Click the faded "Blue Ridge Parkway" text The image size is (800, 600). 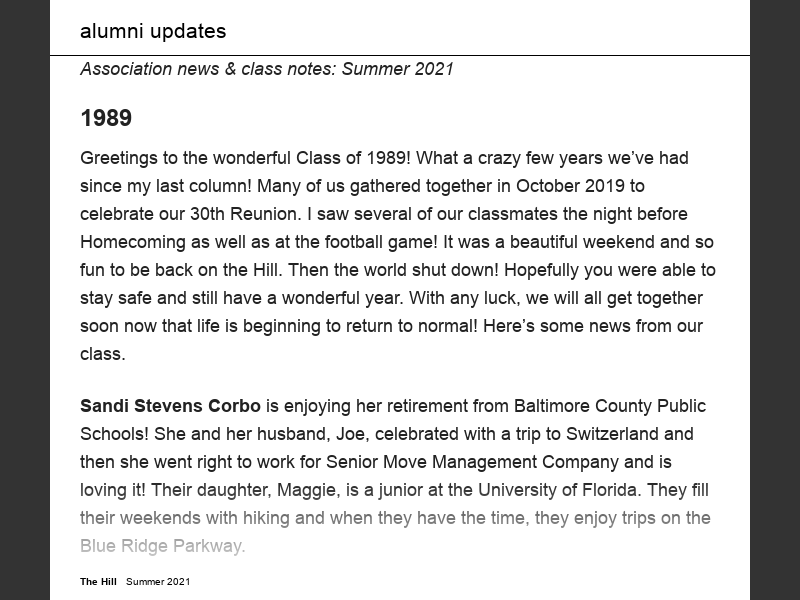click(x=162, y=546)
